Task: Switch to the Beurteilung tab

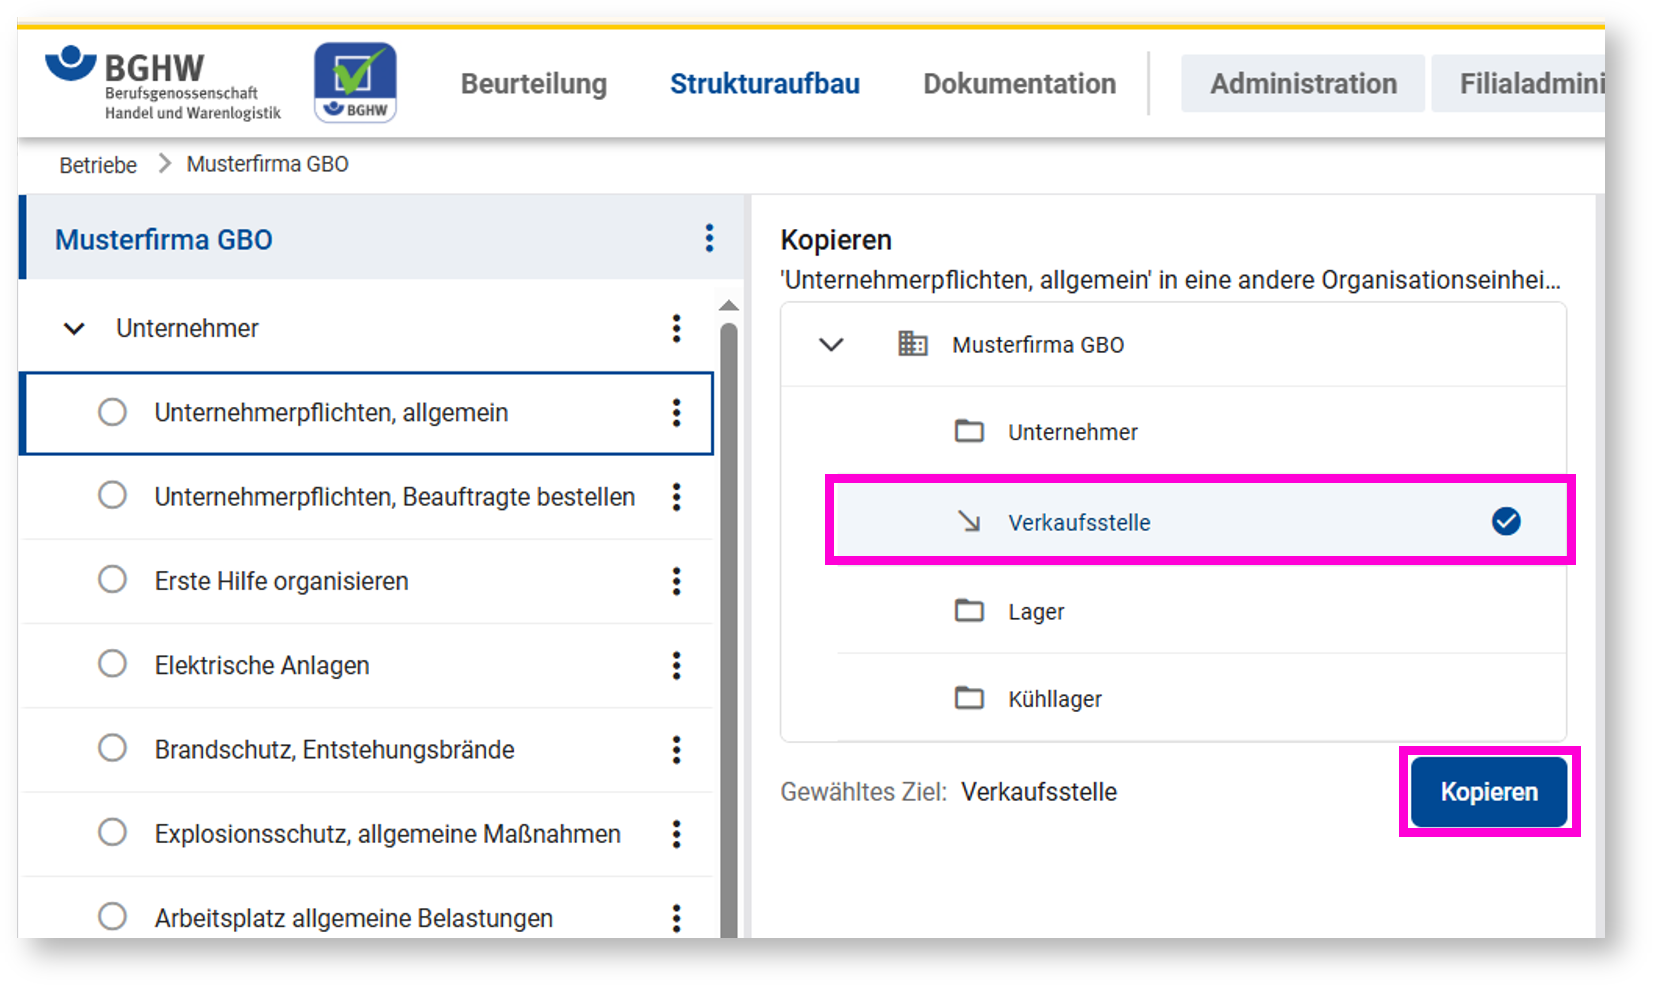Action: point(533,84)
